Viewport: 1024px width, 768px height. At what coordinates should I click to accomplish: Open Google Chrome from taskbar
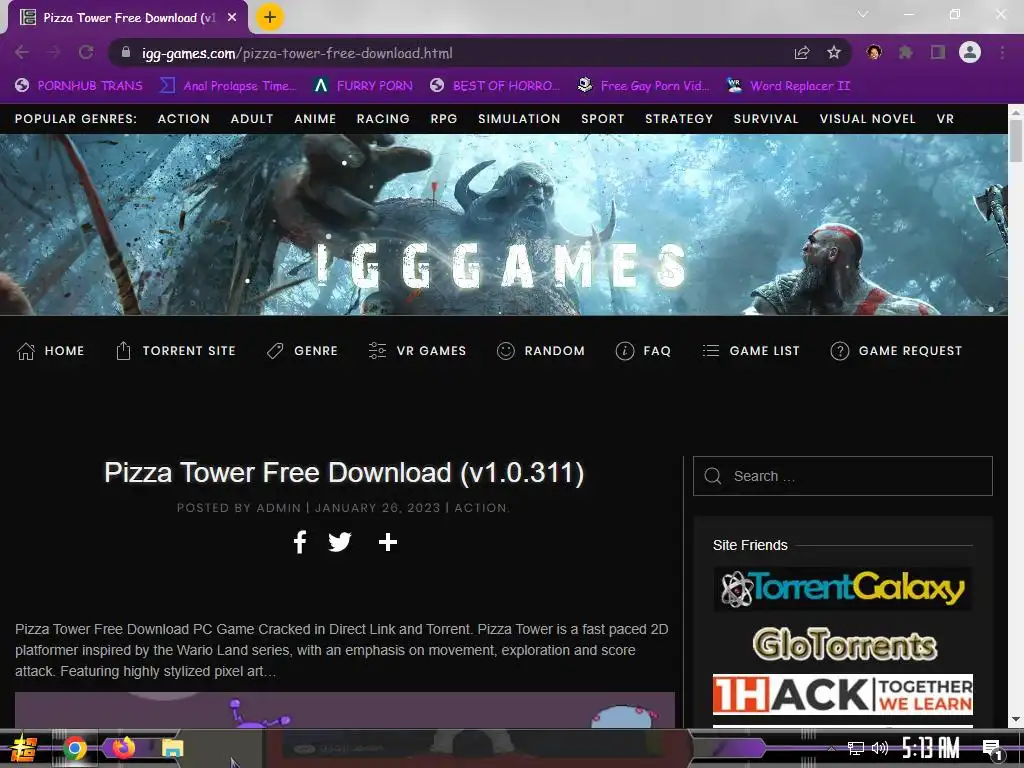tap(74, 748)
